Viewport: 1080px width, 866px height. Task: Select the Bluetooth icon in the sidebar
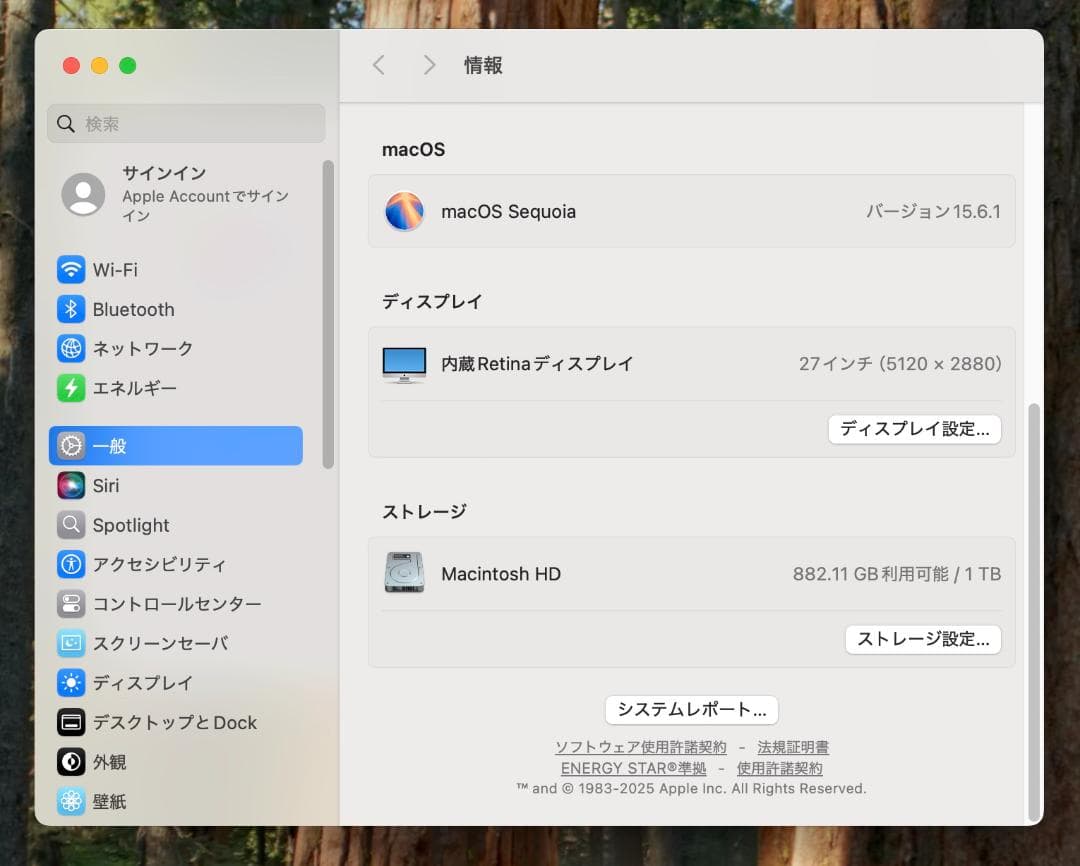coord(71,309)
